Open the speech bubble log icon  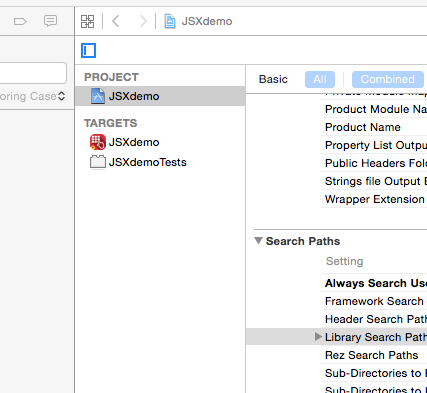point(50,21)
